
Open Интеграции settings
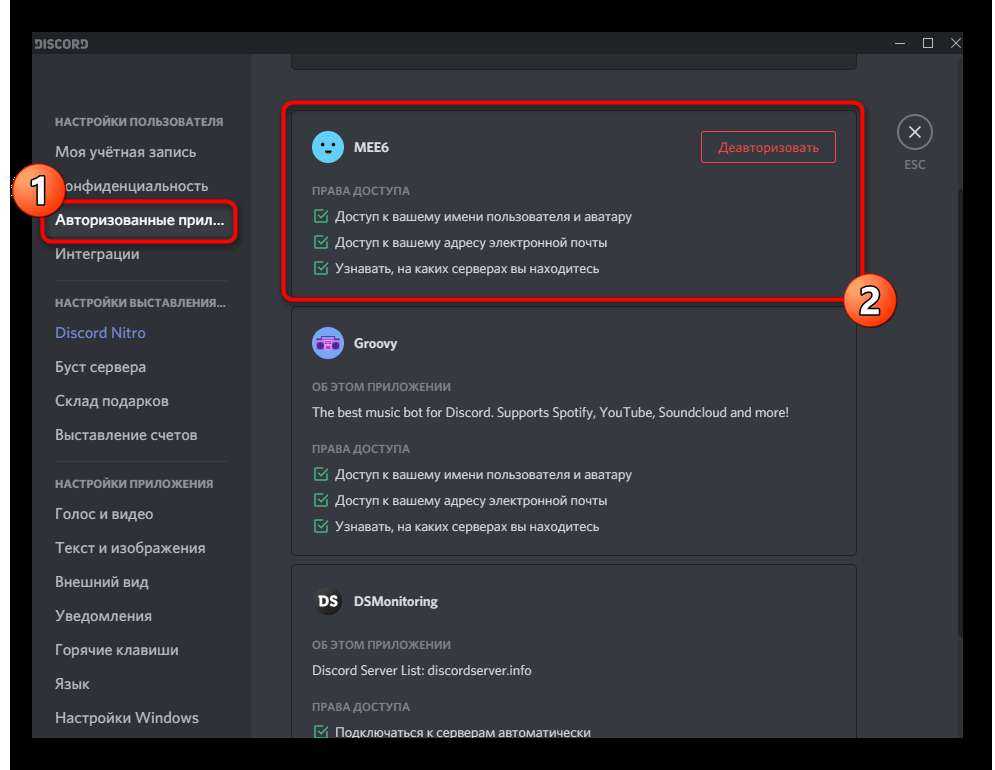point(97,254)
